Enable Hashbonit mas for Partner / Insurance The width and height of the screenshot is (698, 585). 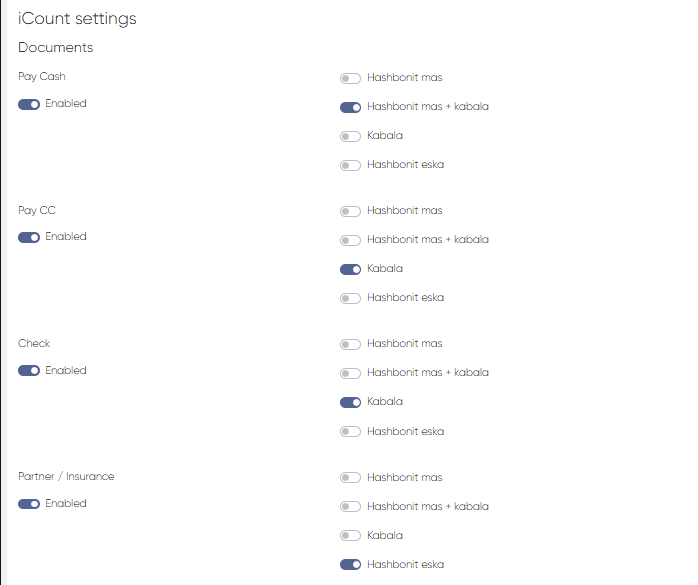tap(350, 478)
